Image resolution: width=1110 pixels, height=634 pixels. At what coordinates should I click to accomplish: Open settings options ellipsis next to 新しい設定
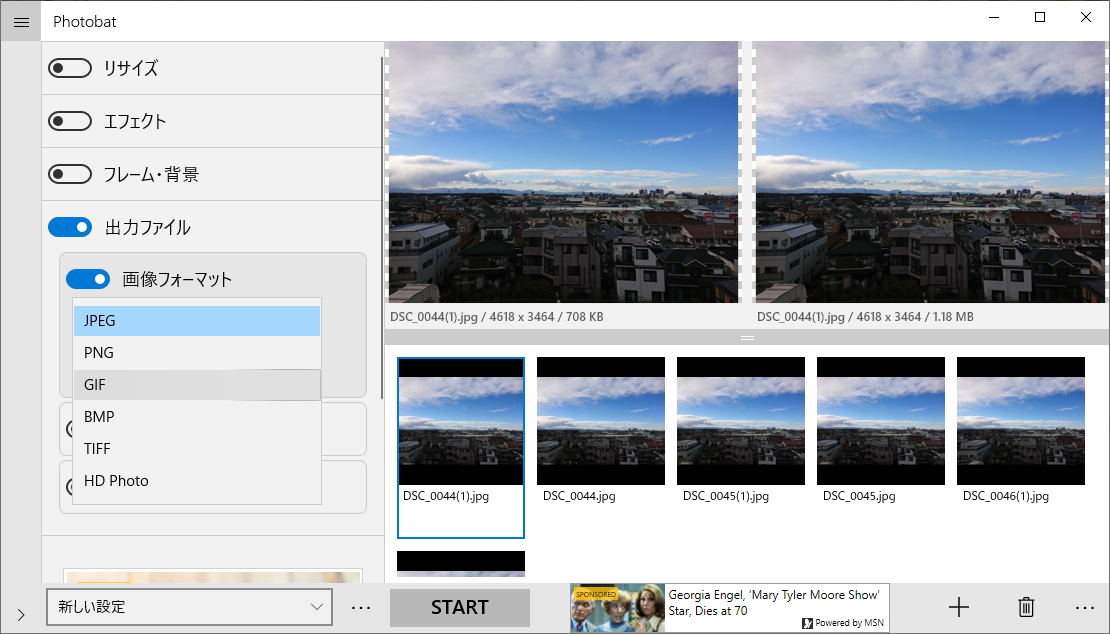coord(361,607)
